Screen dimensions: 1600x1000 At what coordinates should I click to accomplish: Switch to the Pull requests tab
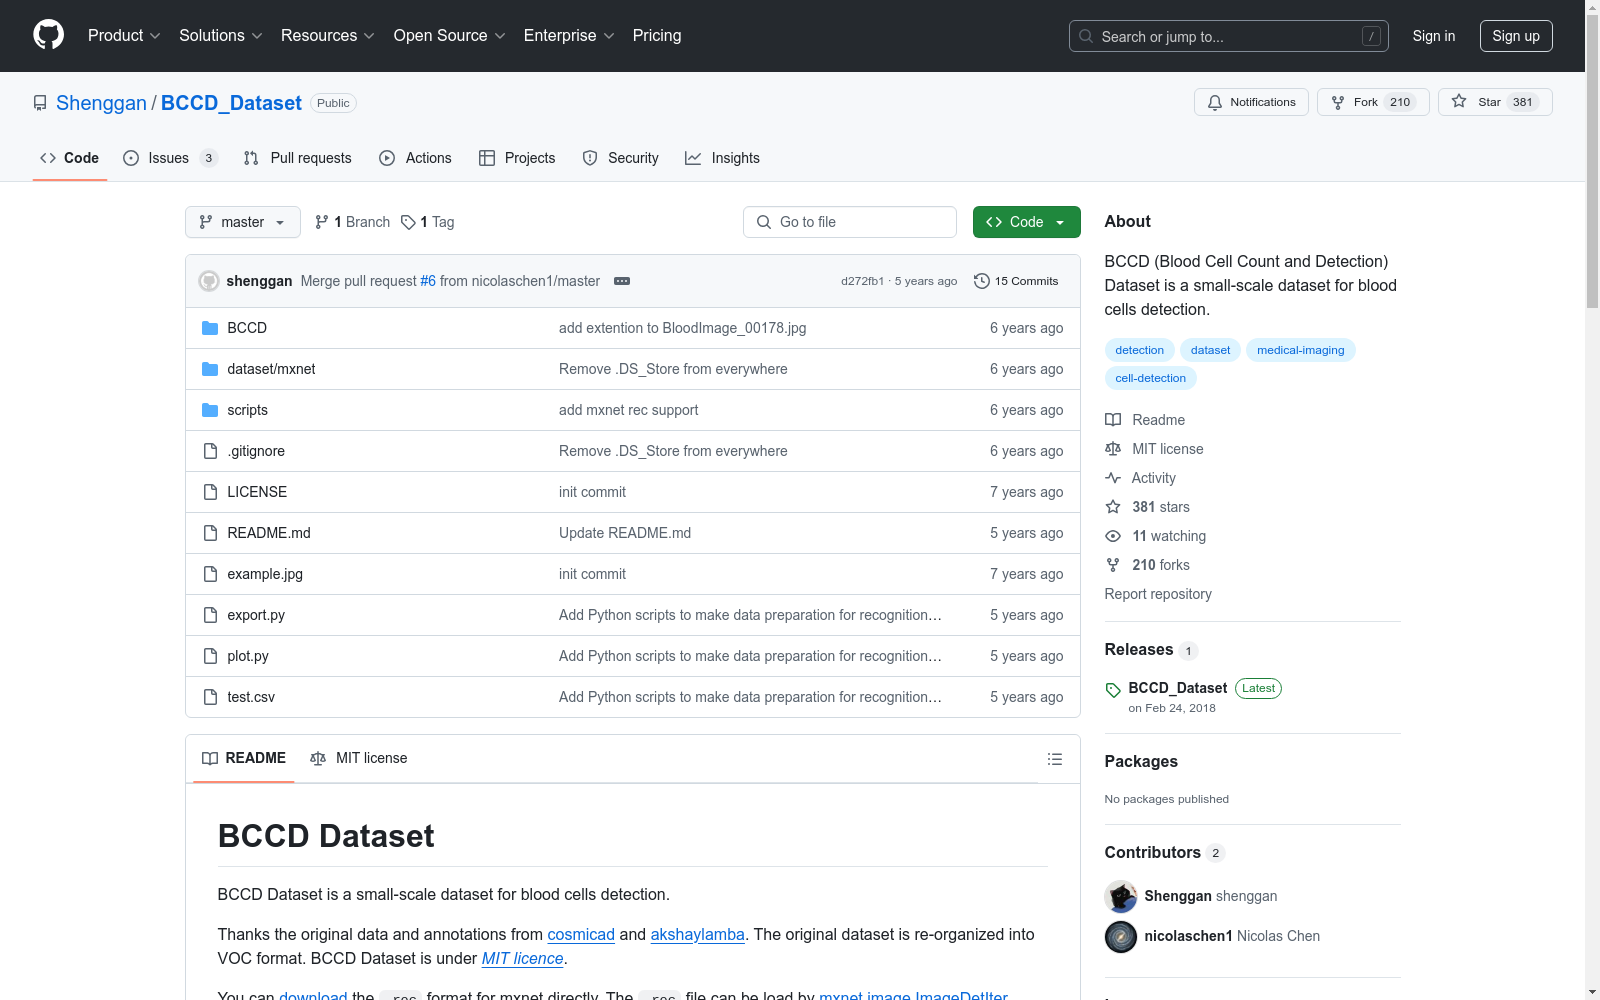pyautogui.click(x=298, y=158)
